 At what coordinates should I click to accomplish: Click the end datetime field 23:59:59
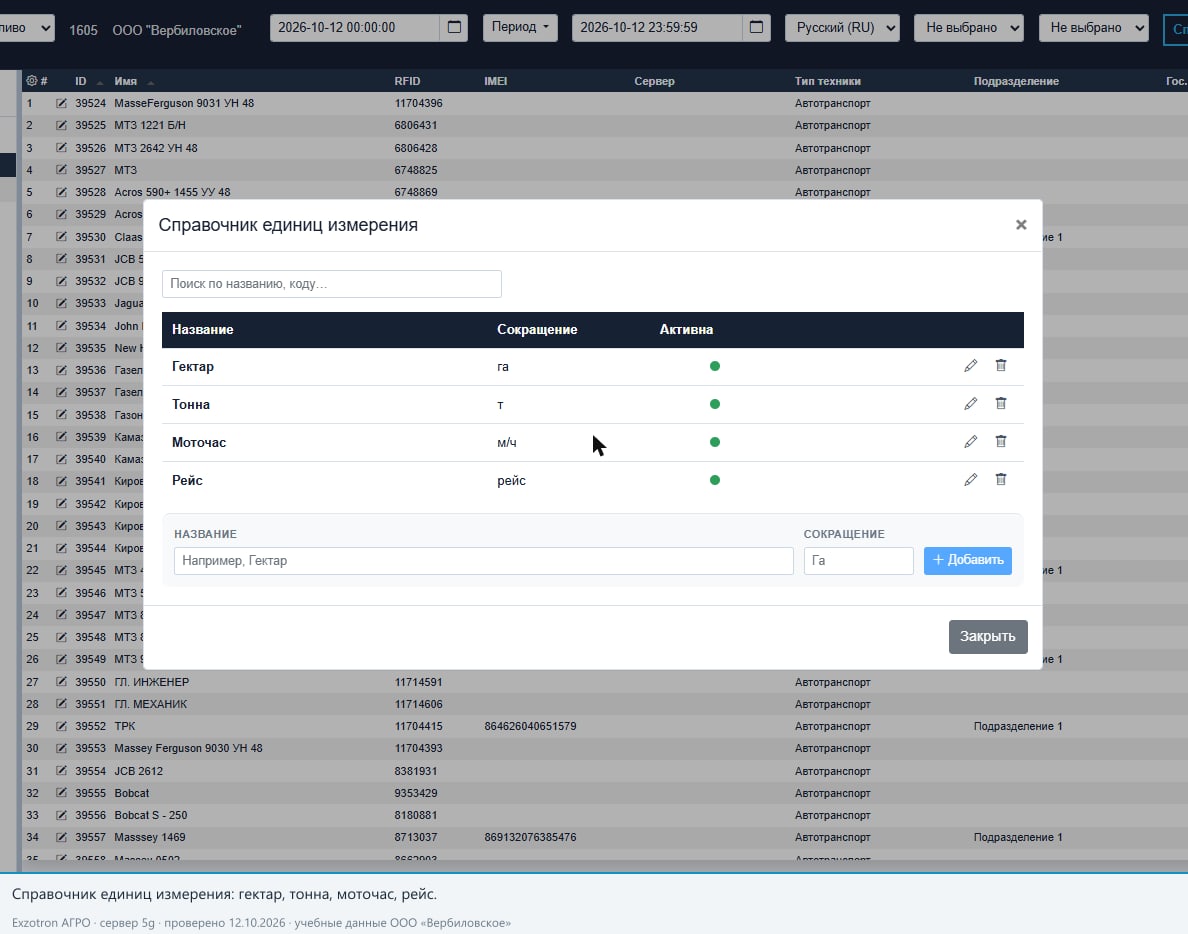point(657,27)
